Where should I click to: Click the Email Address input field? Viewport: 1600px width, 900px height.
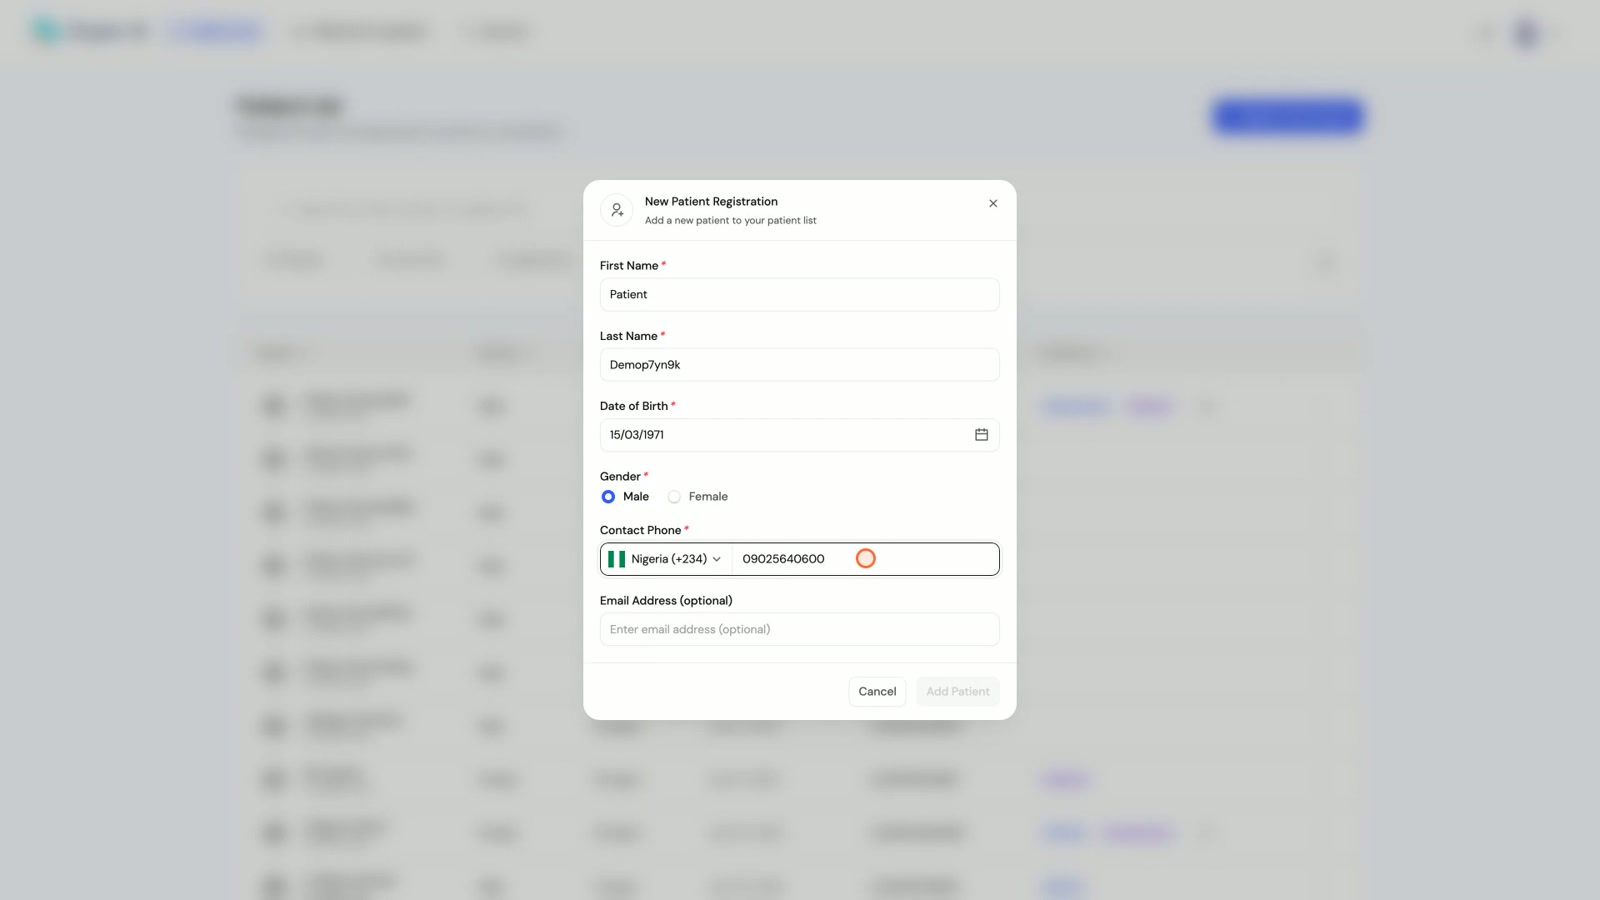(x=799, y=630)
